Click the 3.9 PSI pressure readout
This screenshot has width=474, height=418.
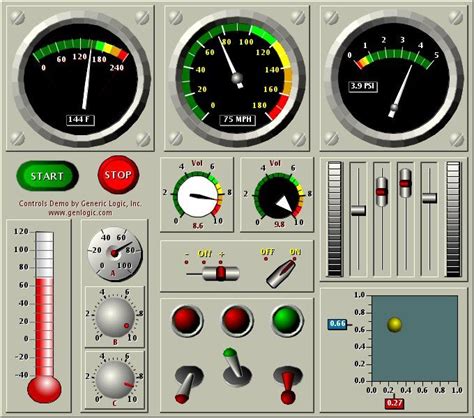pyautogui.click(x=363, y=86)
